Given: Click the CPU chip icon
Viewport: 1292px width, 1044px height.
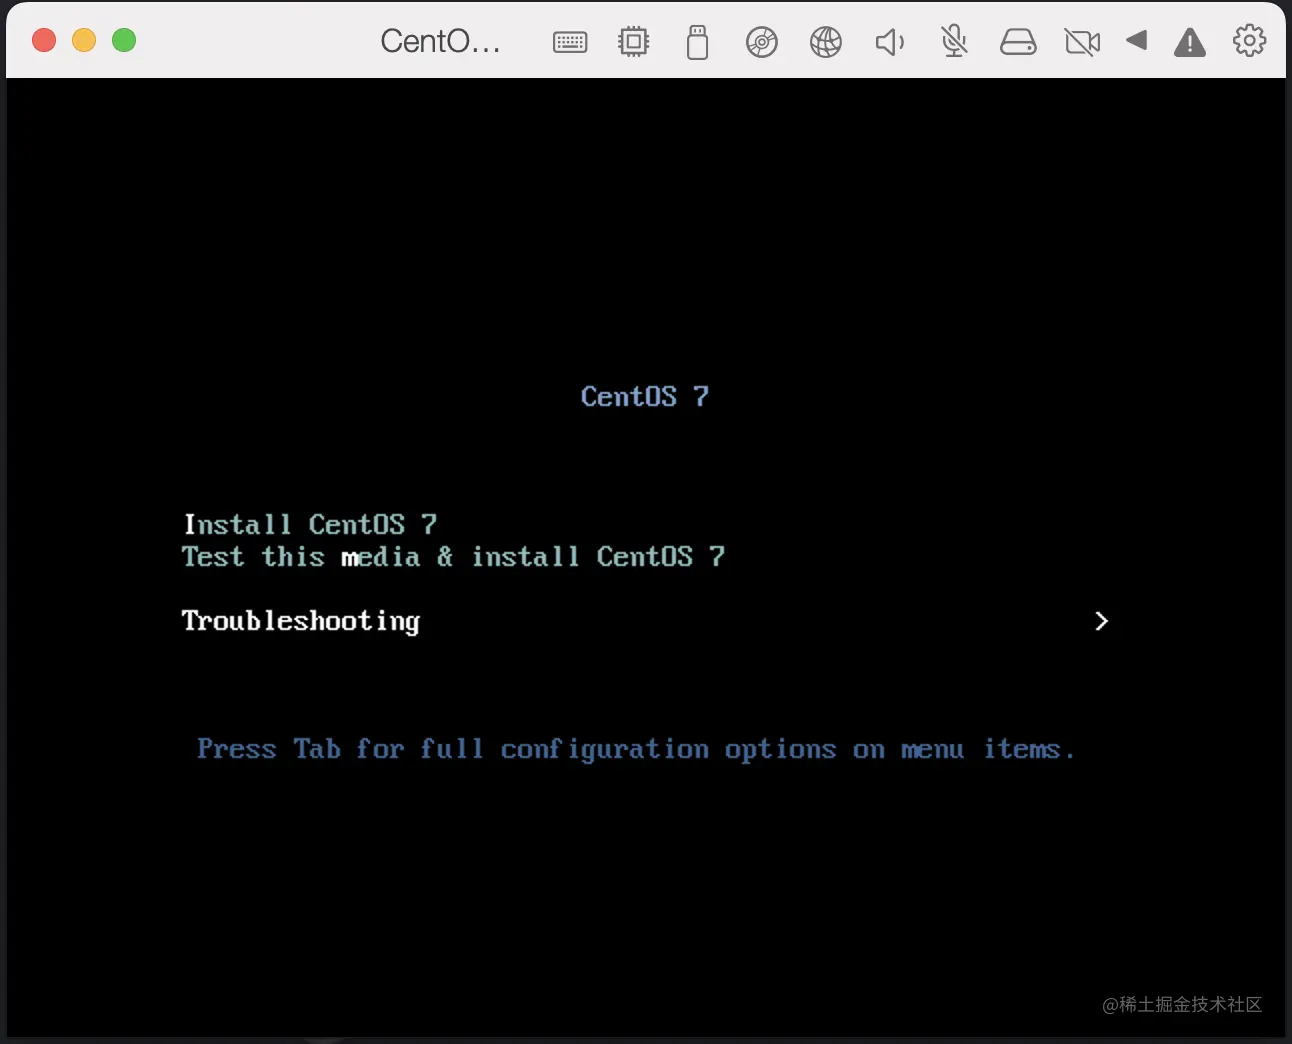Looking at the screenshot, I should click(x=633, y=42).
